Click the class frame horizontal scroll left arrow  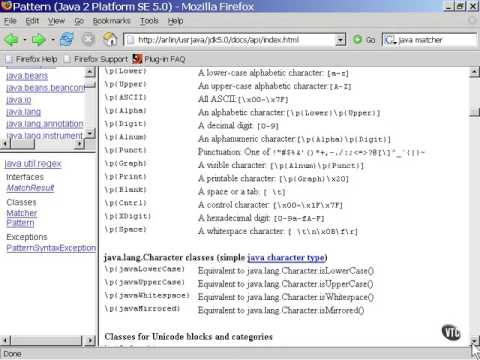pos(6,341)
